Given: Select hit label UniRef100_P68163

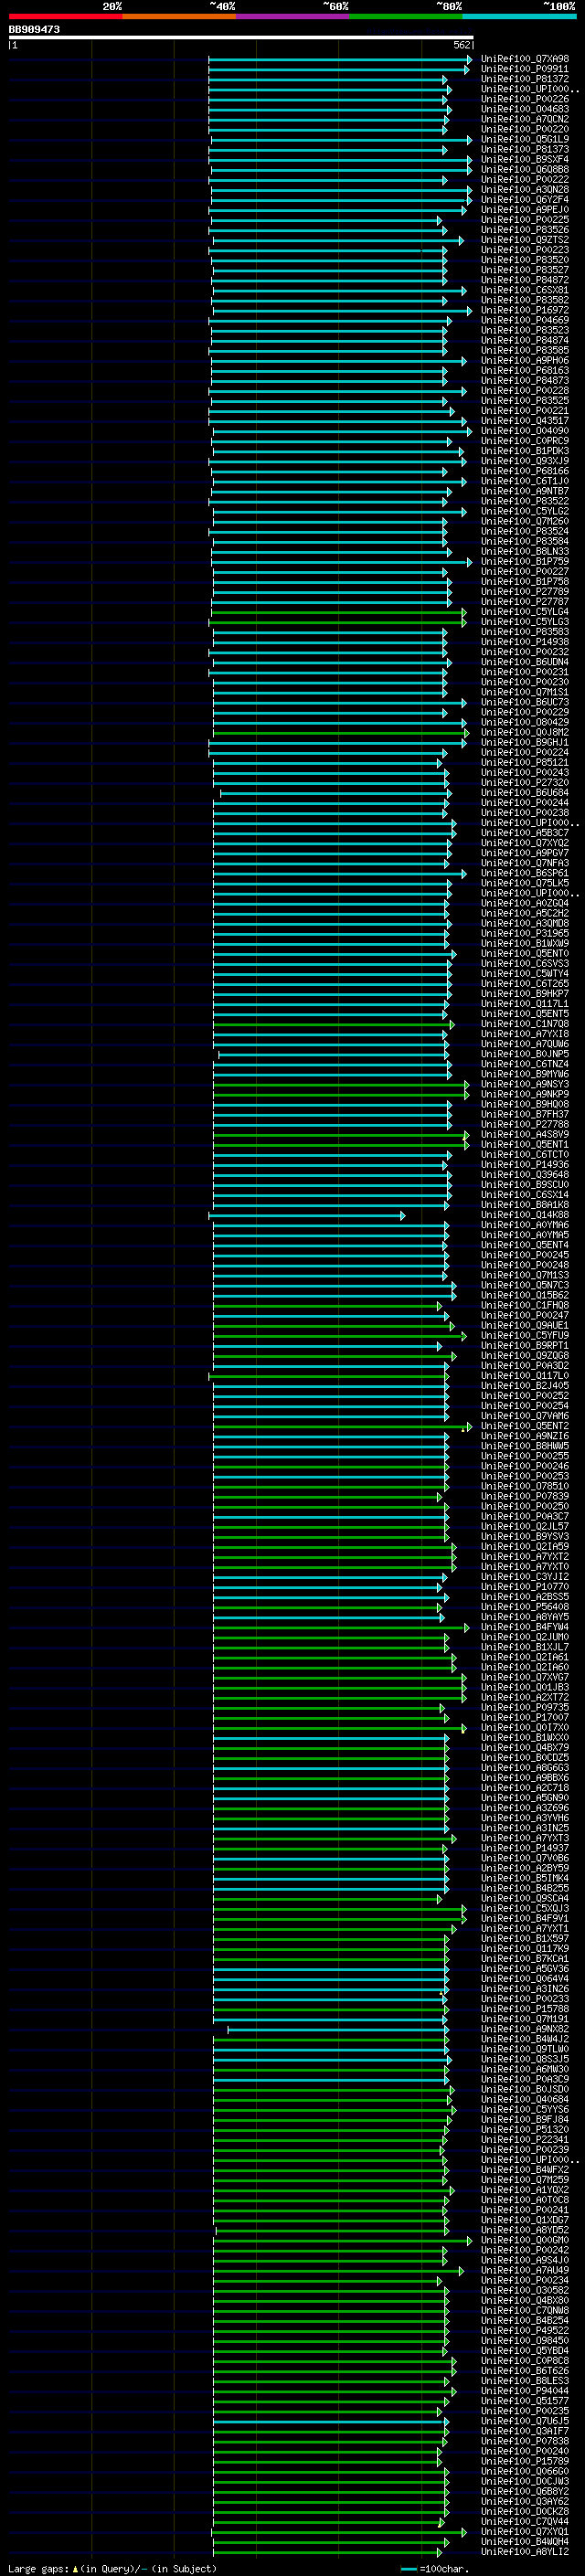Looking at the screenshot, I should (524, 370).
